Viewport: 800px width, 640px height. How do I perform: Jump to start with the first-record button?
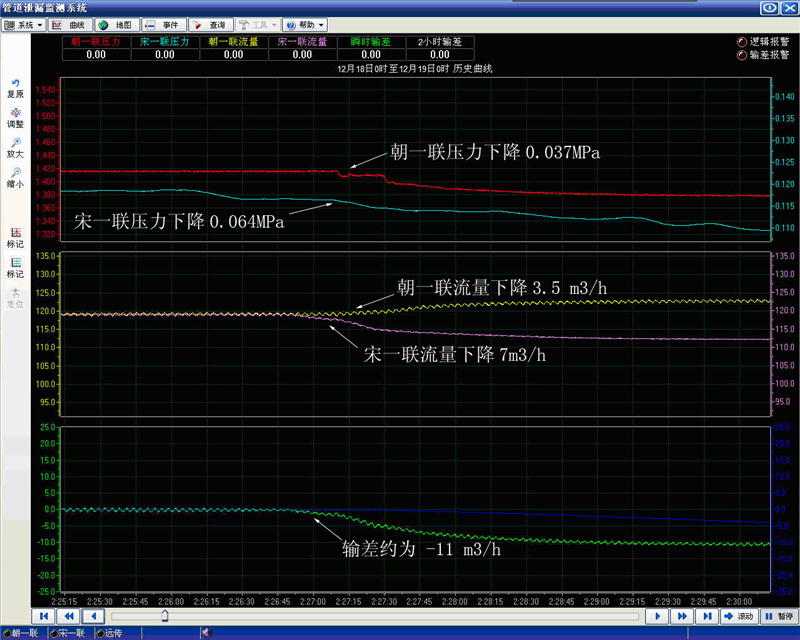pos(44,617)
